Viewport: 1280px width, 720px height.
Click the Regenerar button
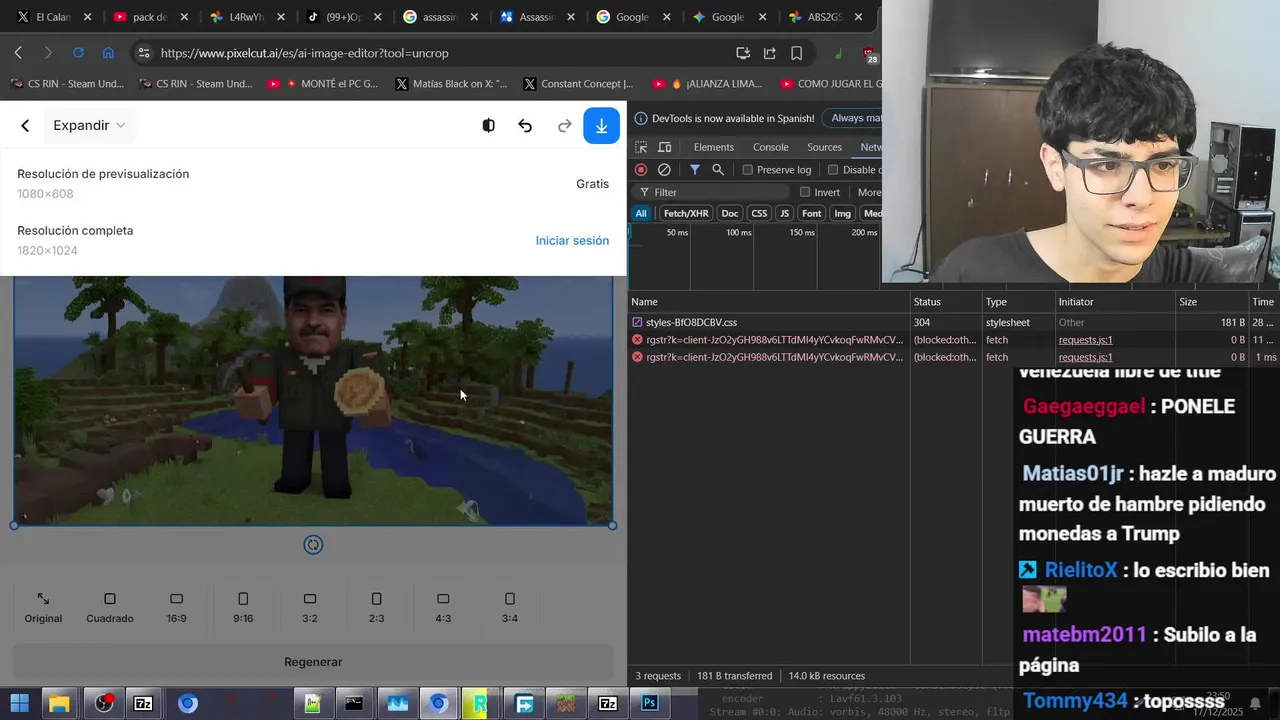[x=313, y=662]
